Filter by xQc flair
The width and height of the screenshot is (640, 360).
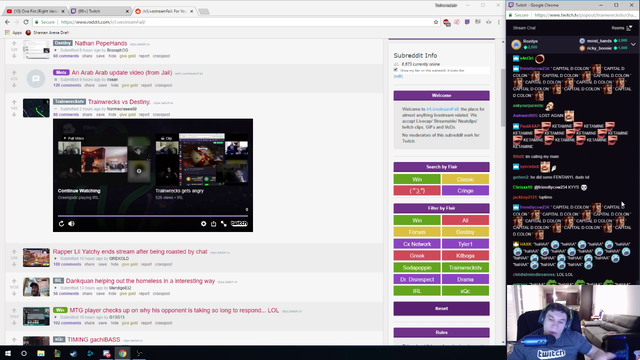point(465,291)
